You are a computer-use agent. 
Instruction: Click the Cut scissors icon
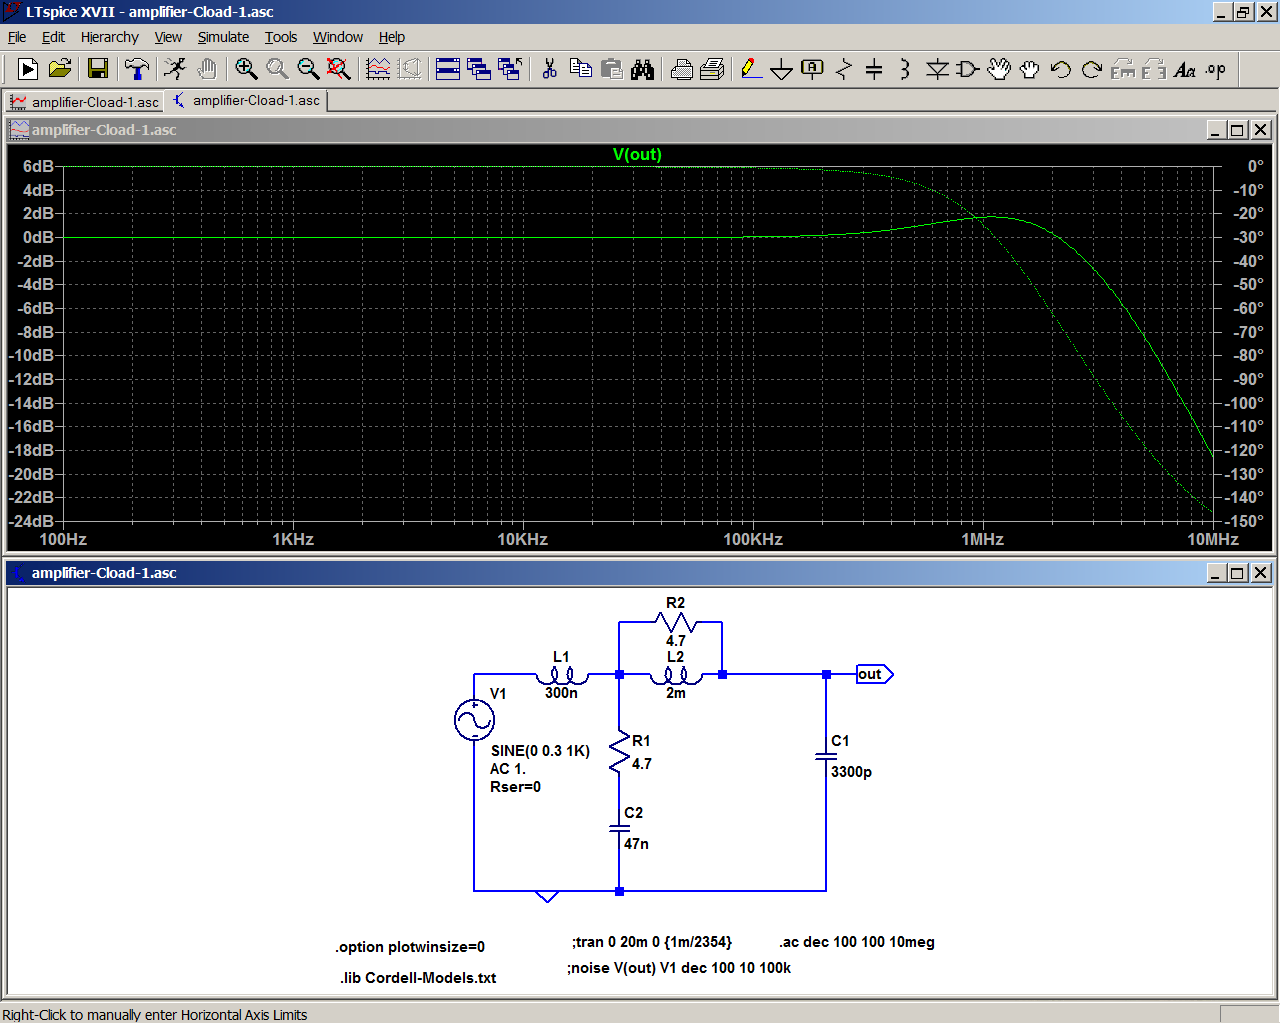point(549,69)
